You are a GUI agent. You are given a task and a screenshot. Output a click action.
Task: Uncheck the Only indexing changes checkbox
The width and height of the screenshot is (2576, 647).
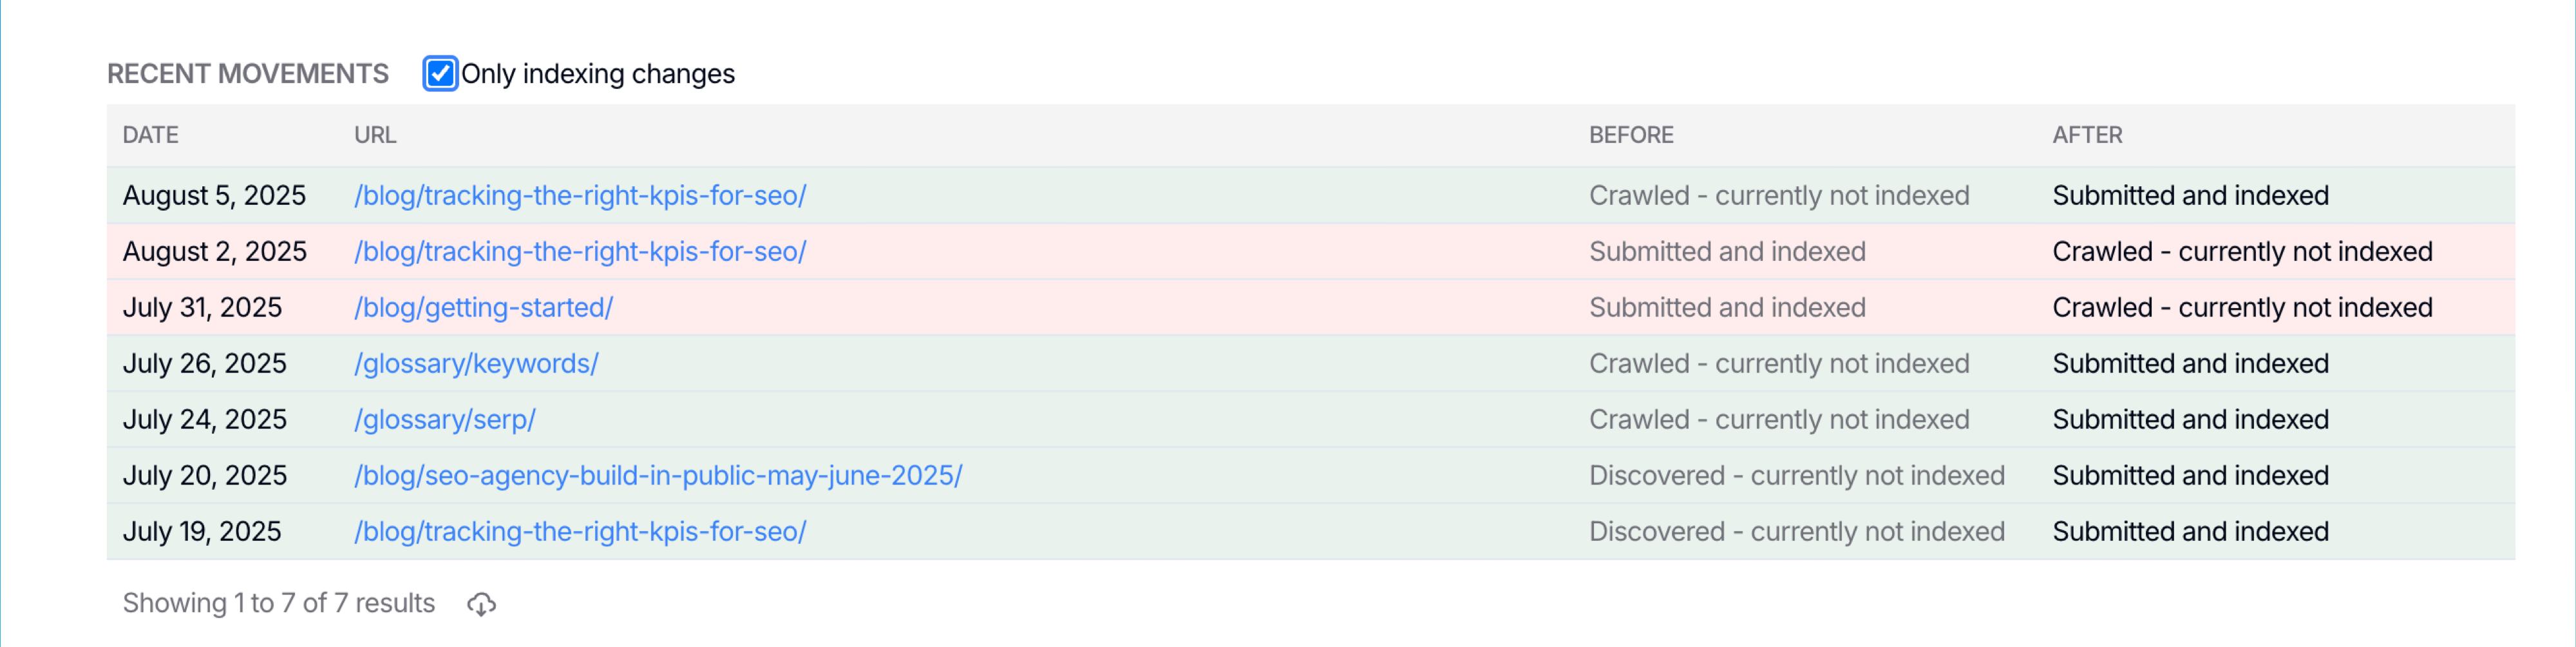pyautogui.click(x=440, y=74)
